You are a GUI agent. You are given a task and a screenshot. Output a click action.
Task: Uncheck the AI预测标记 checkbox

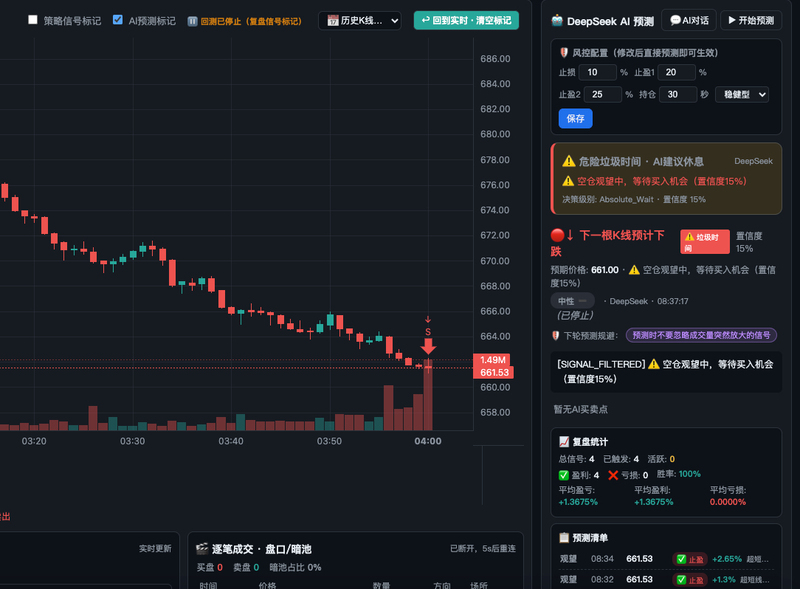coord(117,20)
